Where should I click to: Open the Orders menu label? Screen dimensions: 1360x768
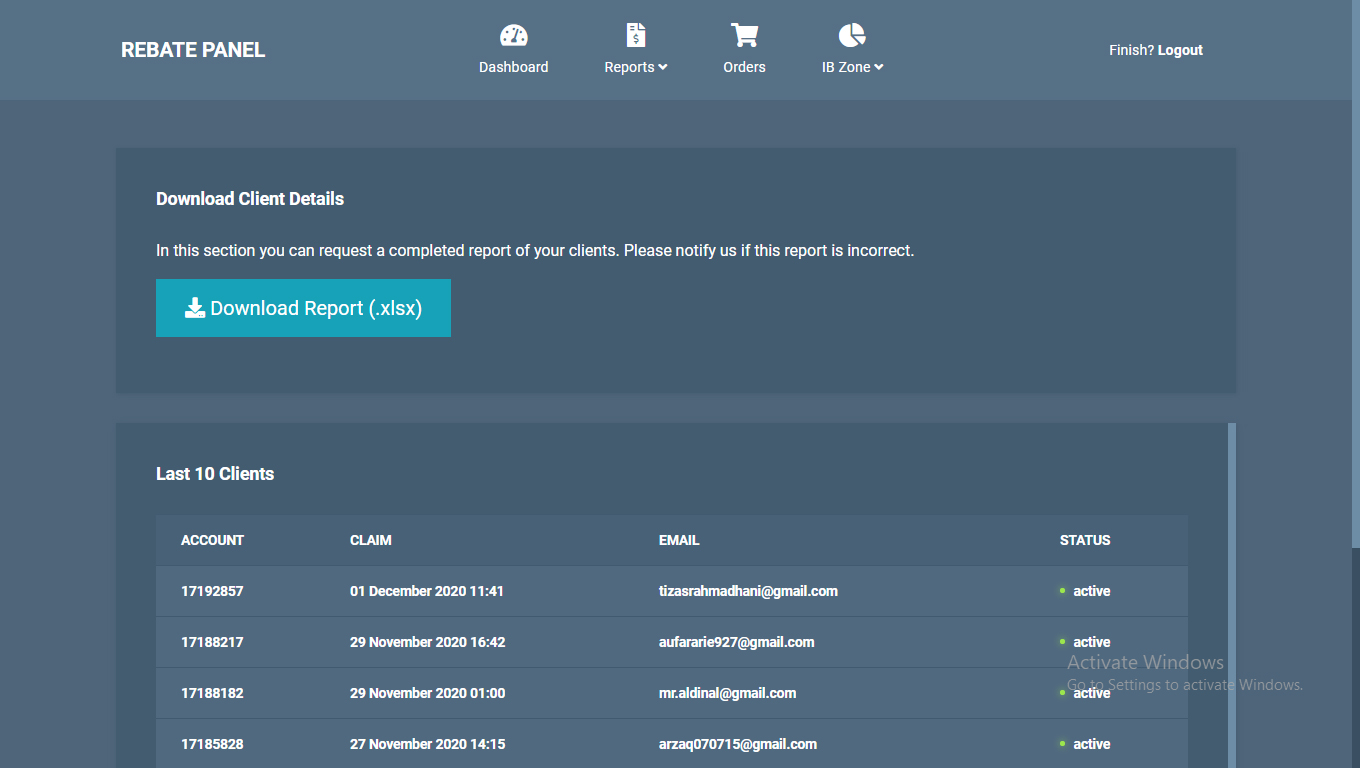(x=744, y=67)
